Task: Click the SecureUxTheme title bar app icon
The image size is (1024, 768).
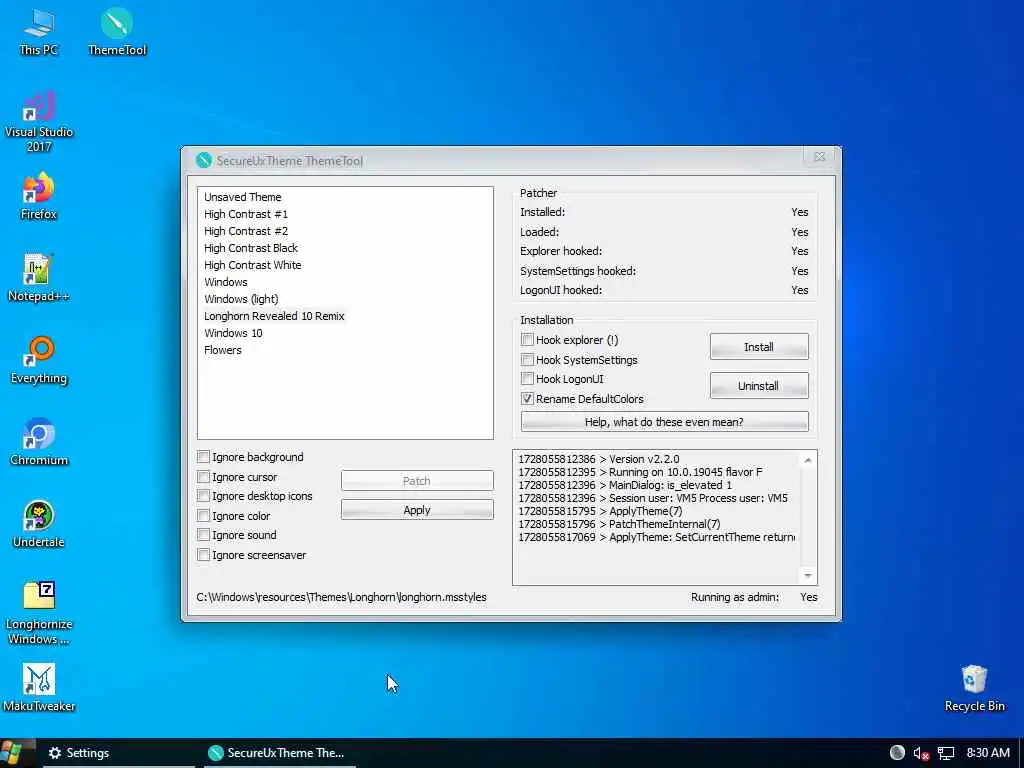Action: pyautogui.click(x=204, y=160)
